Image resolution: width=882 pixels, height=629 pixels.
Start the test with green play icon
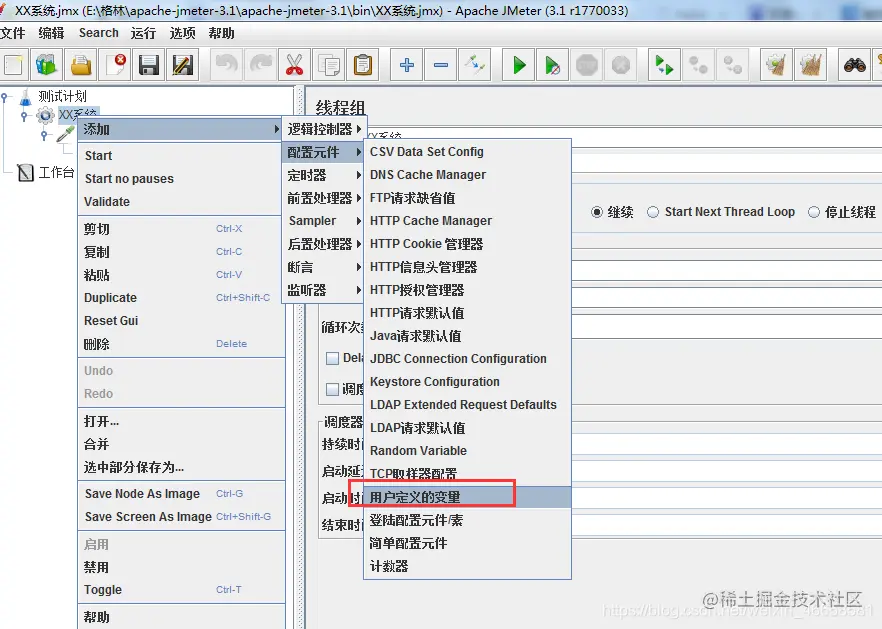pyautogui.click(x=519, y=65)
